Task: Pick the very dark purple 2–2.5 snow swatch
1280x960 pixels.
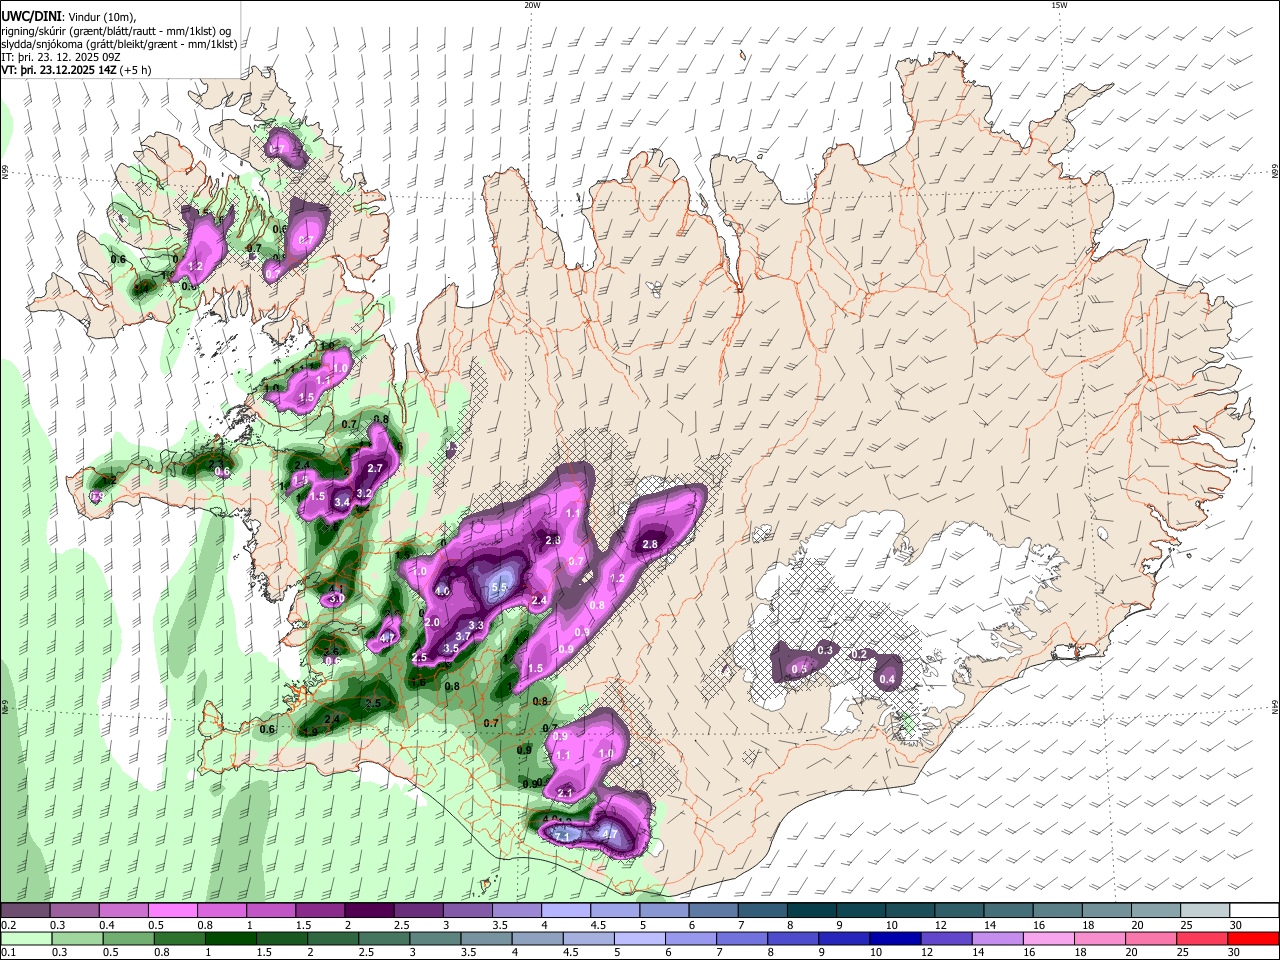Action: [x=368, y=911]
